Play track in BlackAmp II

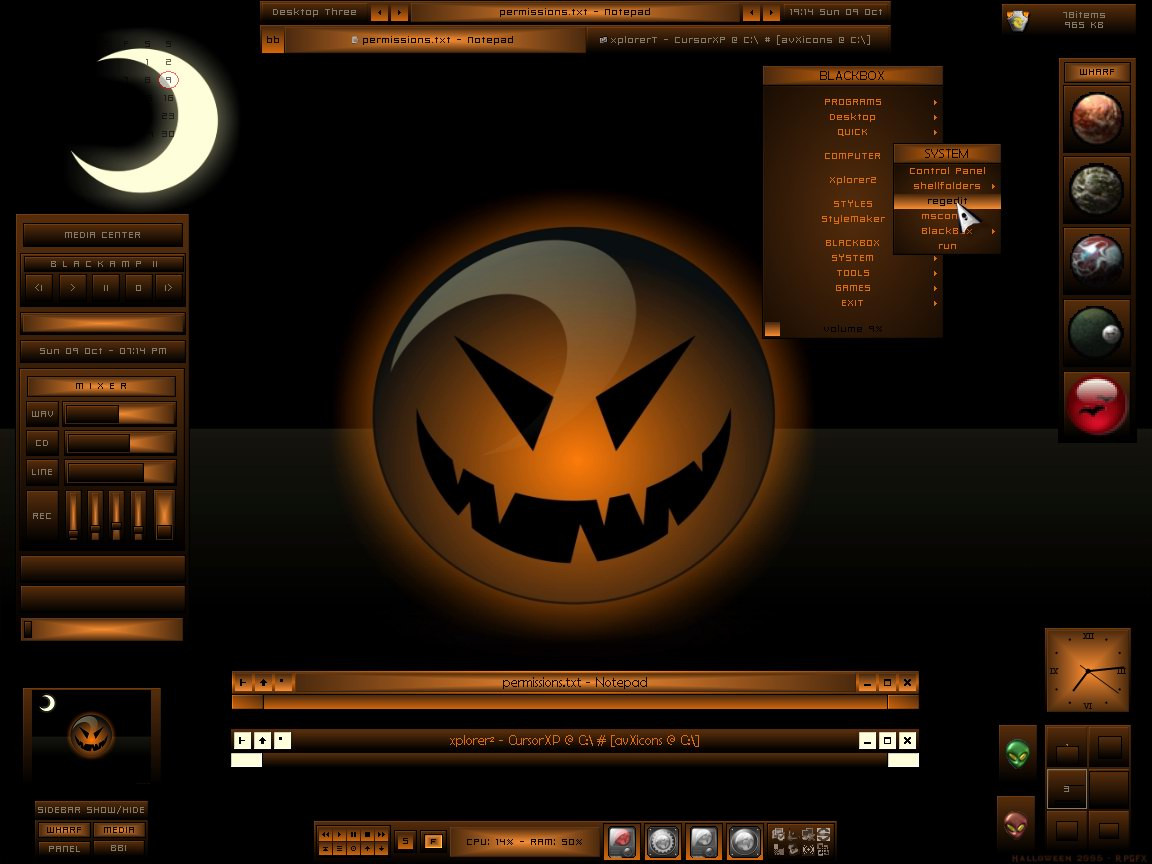point(72,287)
